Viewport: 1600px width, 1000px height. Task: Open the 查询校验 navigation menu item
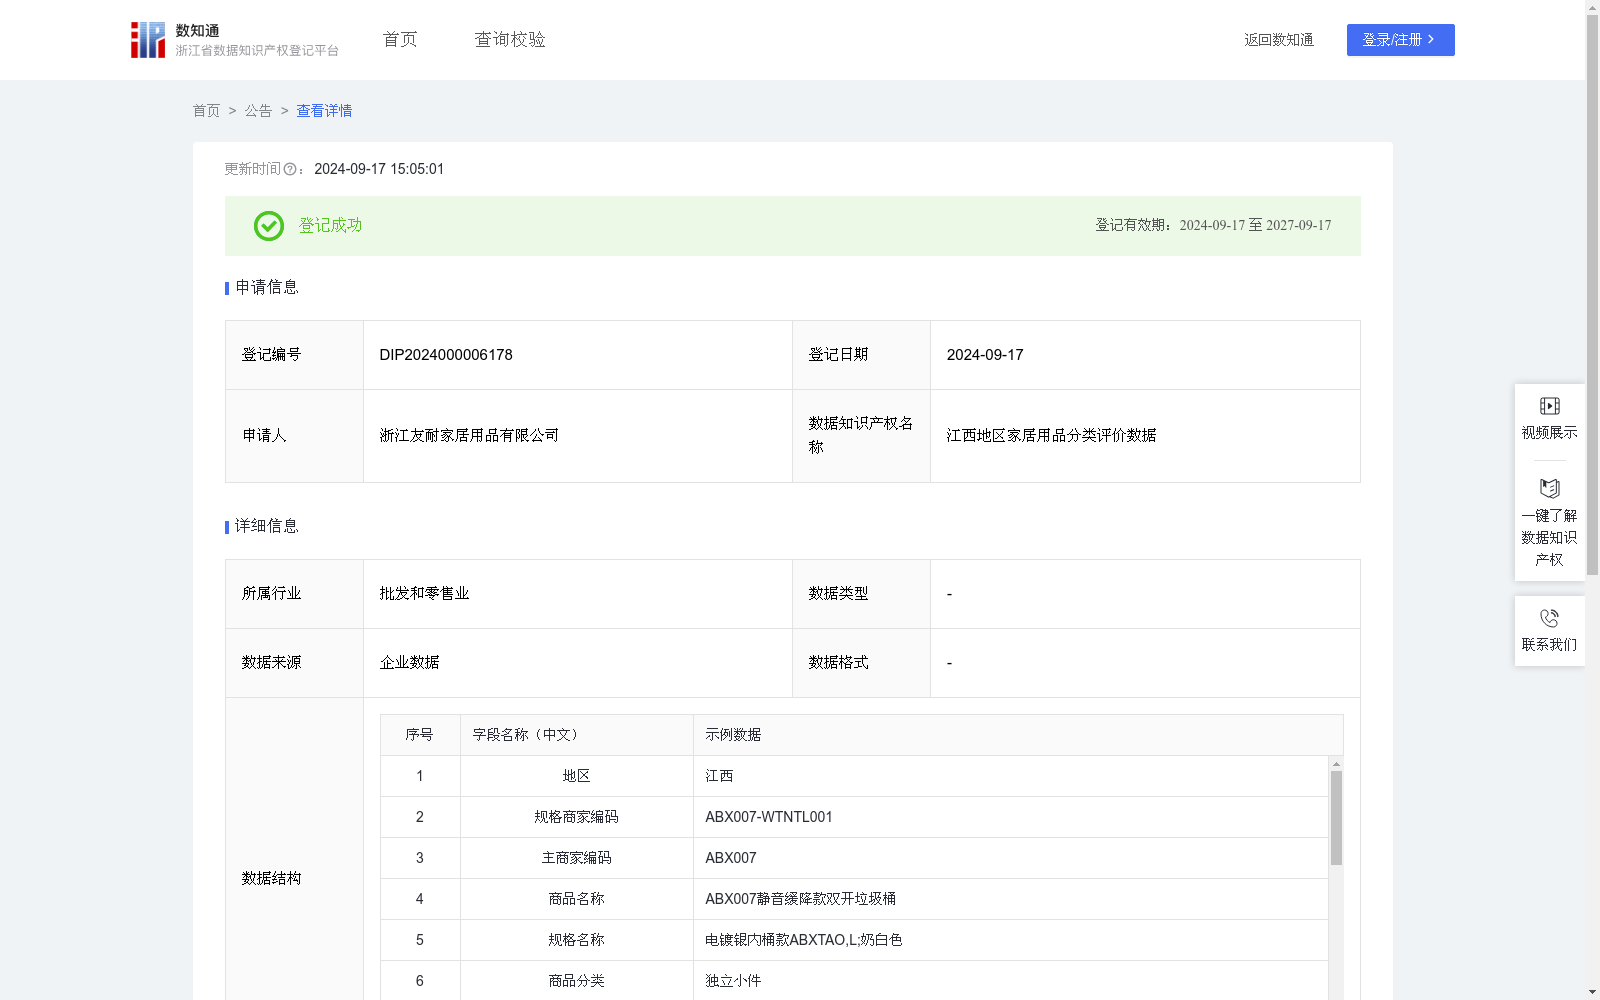click(510, 40)
